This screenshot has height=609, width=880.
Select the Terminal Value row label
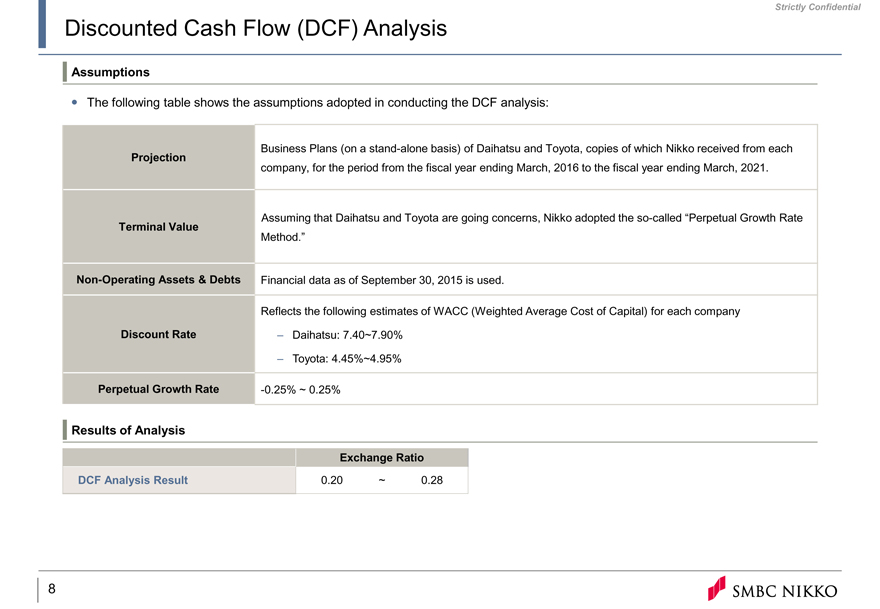click(x=158, y=226)
